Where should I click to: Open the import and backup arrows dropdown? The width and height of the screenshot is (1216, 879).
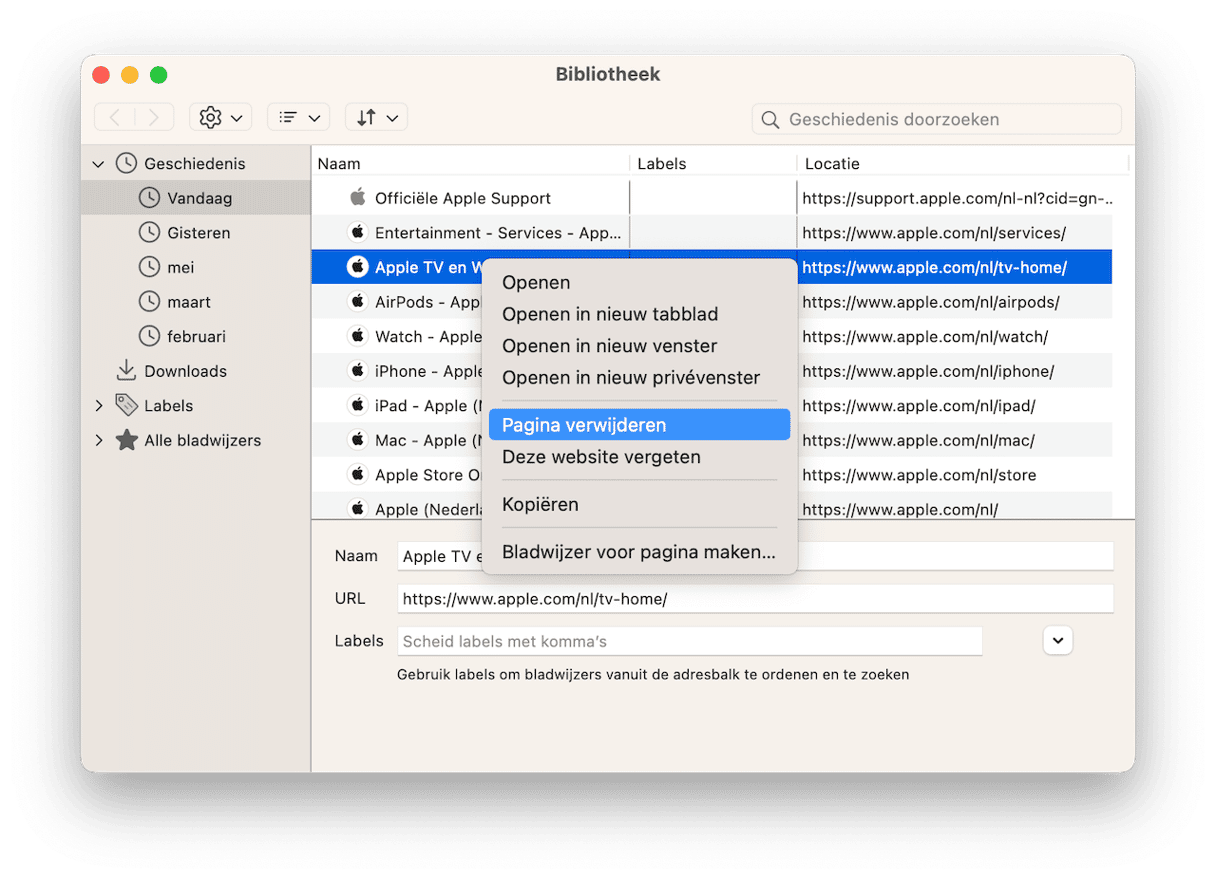click(376, 118)
